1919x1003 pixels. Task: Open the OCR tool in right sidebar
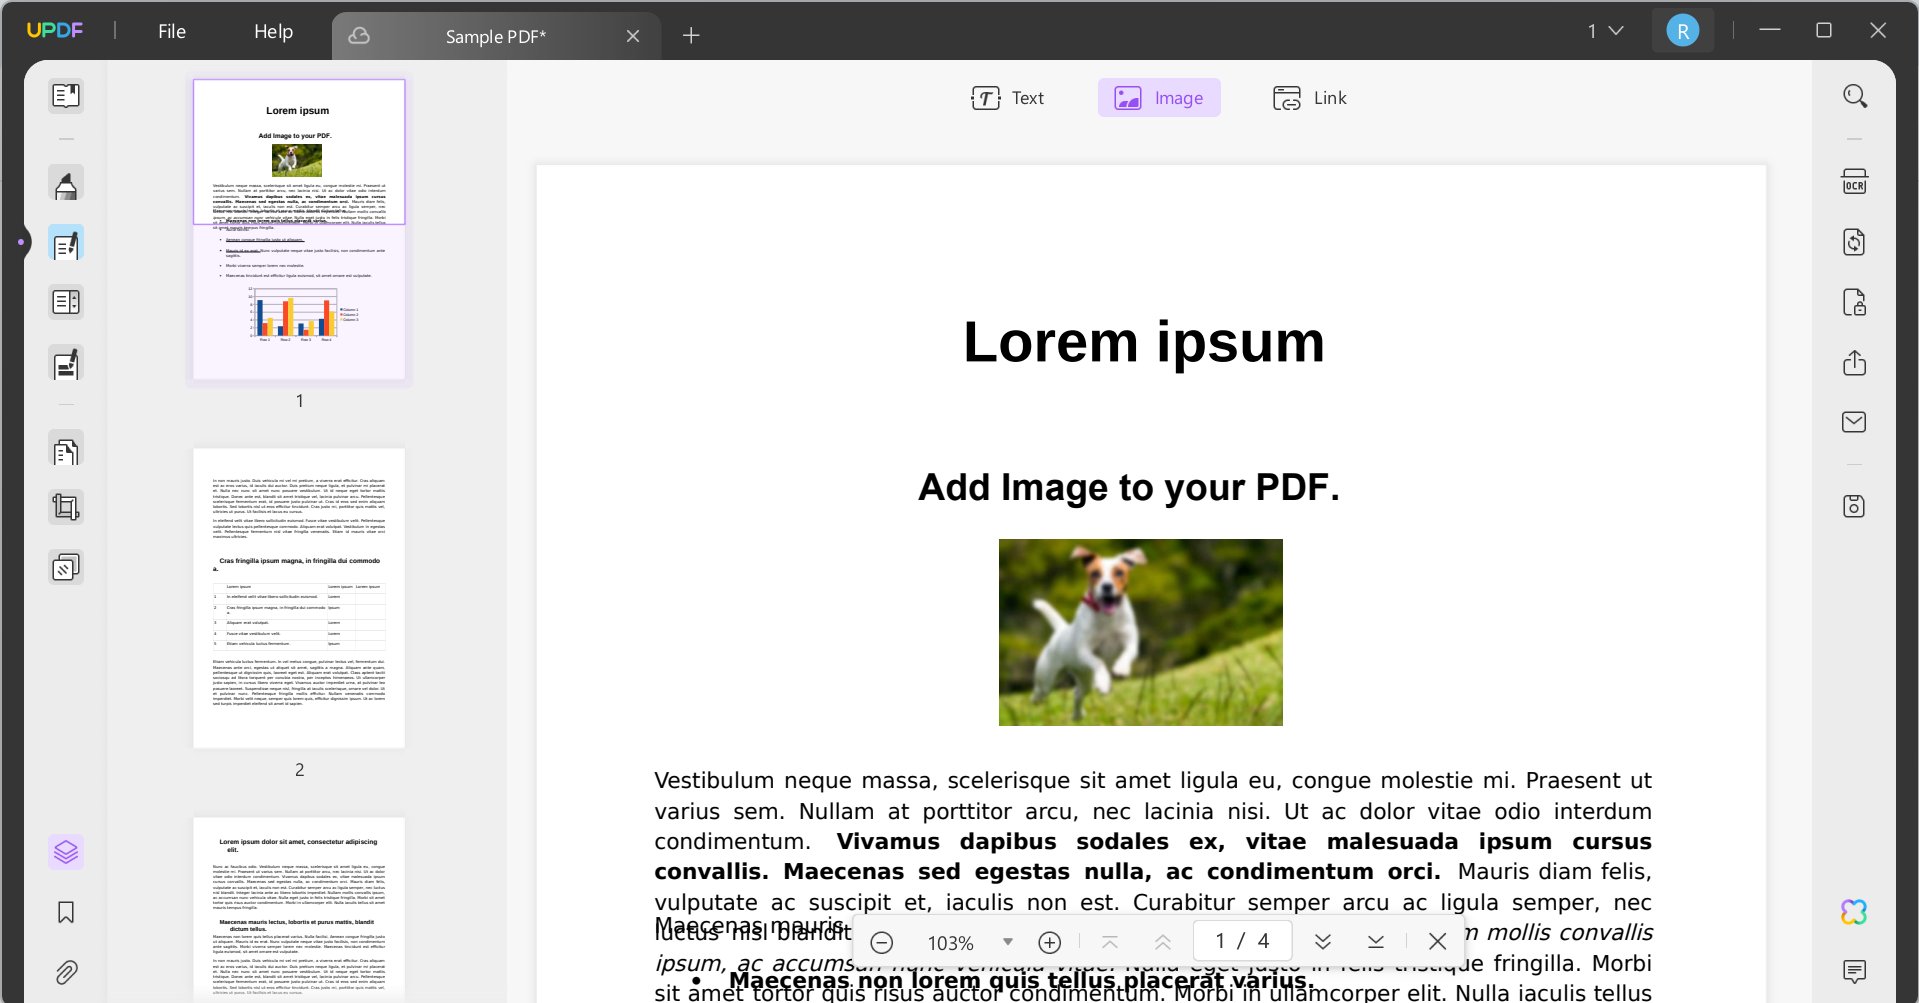1855,181
